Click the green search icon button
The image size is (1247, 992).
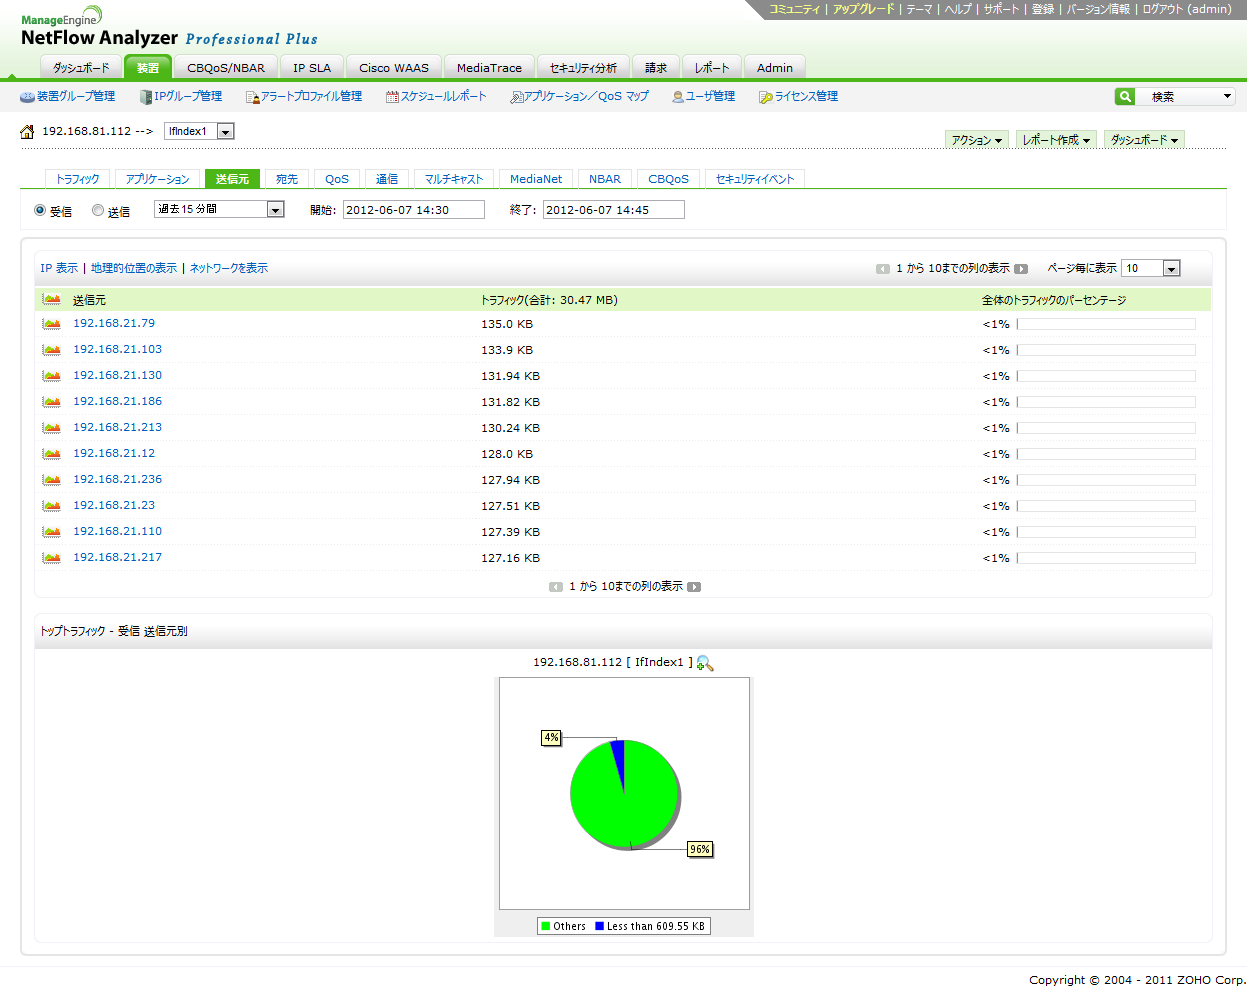click(x=1125, y=96)
